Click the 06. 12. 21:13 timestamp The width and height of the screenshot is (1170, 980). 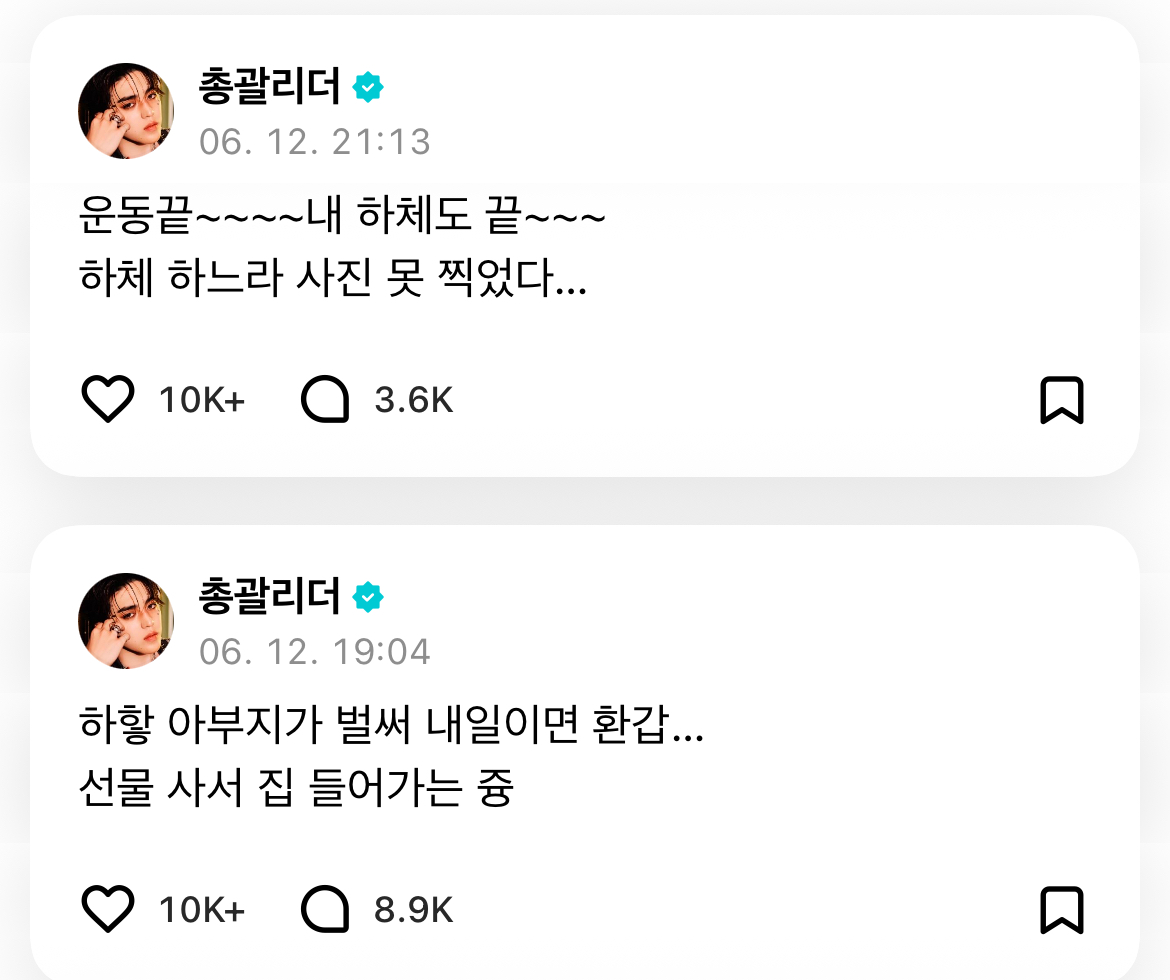click(315, 142)
